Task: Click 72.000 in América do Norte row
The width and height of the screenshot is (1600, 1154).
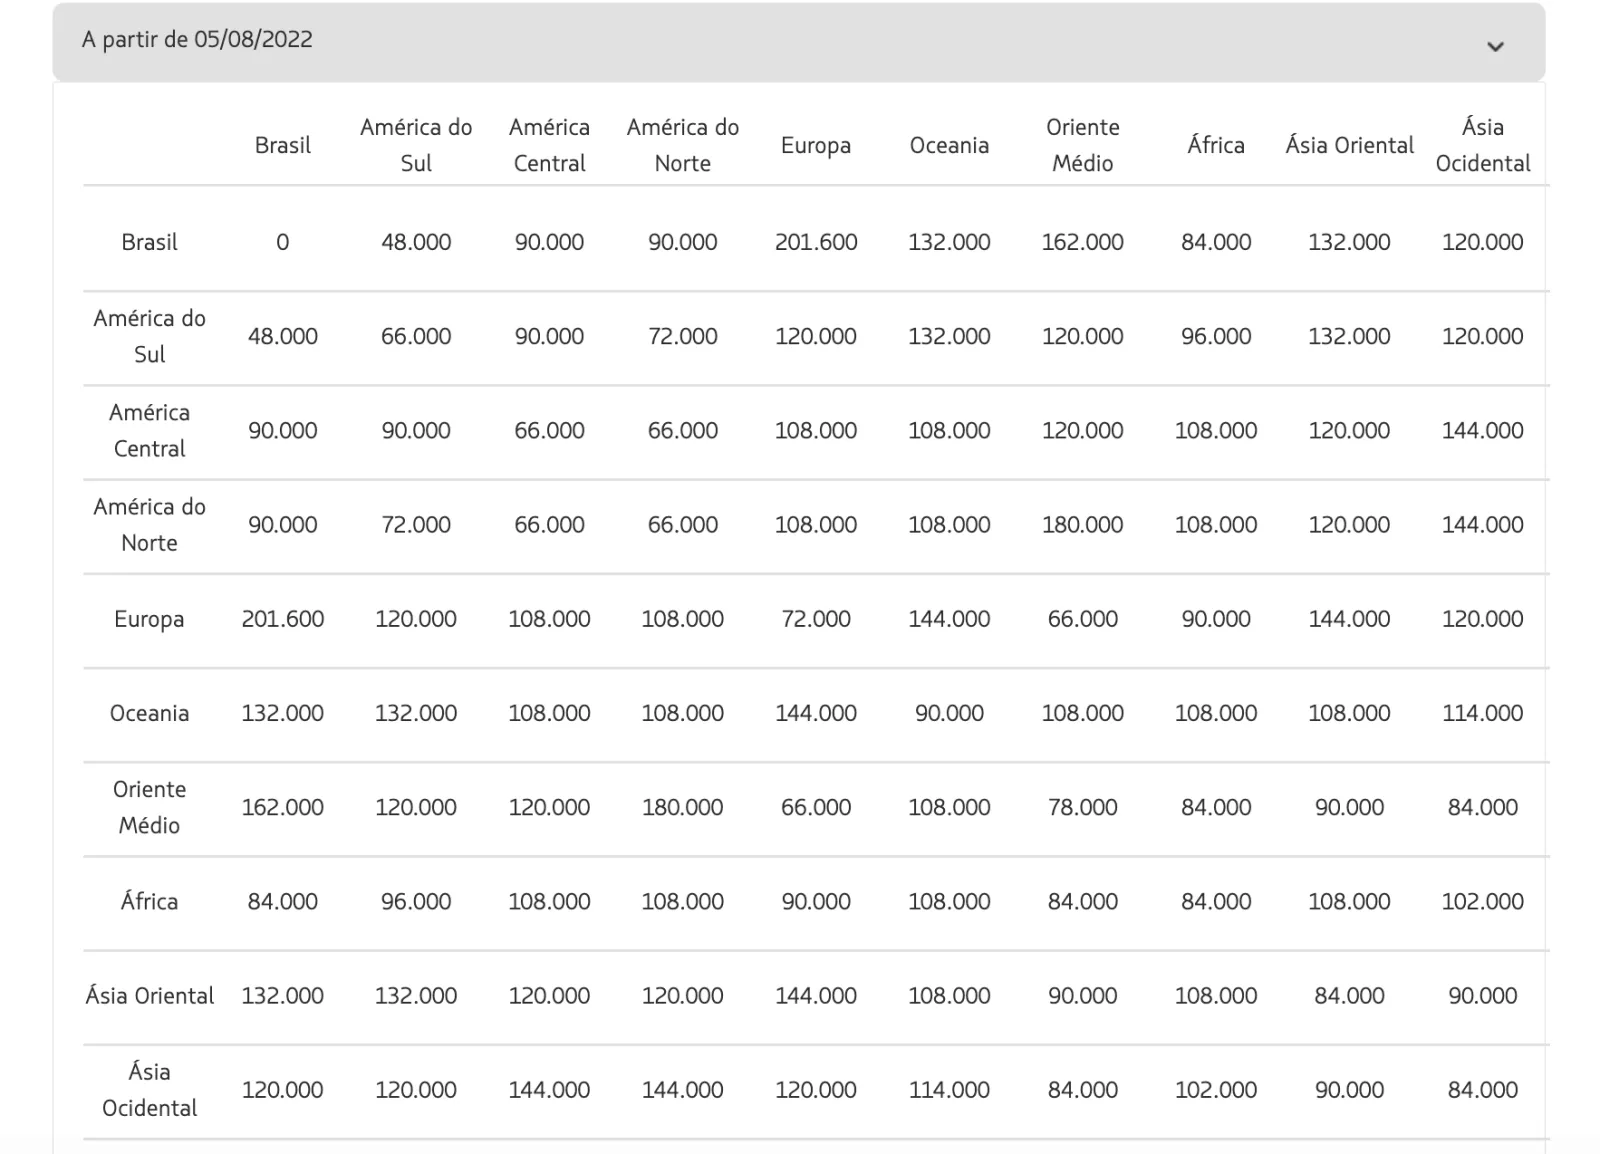Action: tap(416, 524)
